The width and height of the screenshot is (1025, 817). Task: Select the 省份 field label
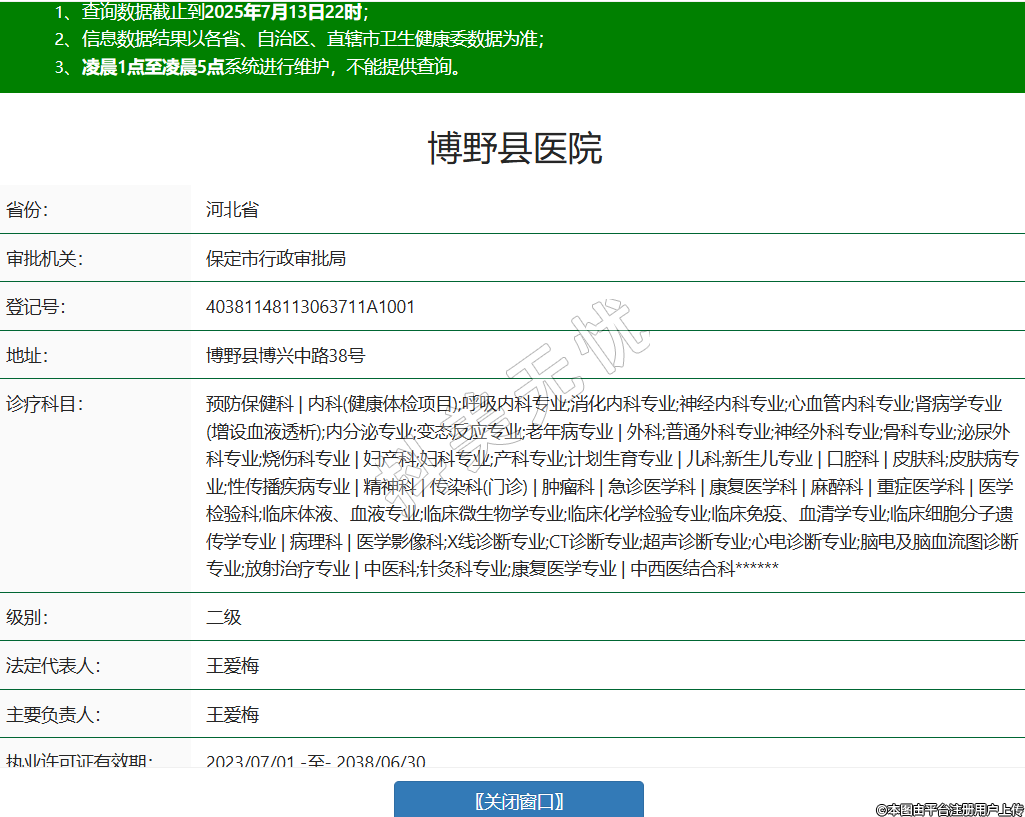coord(27,210)
